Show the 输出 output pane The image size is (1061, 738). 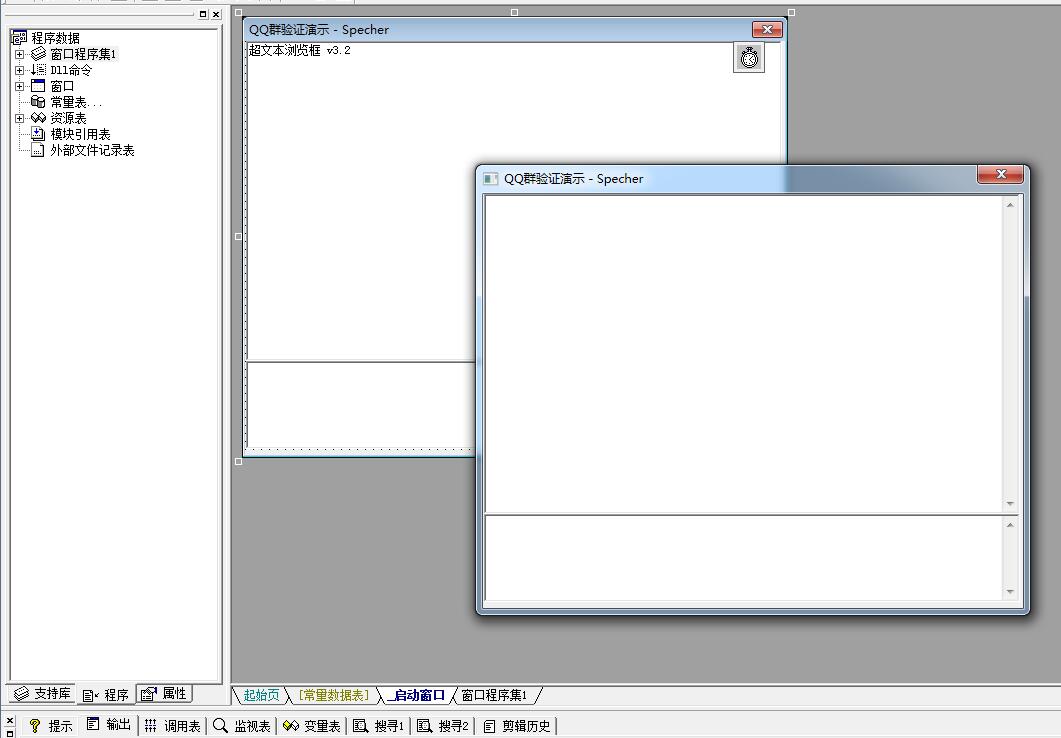click(x=109, y=726)
